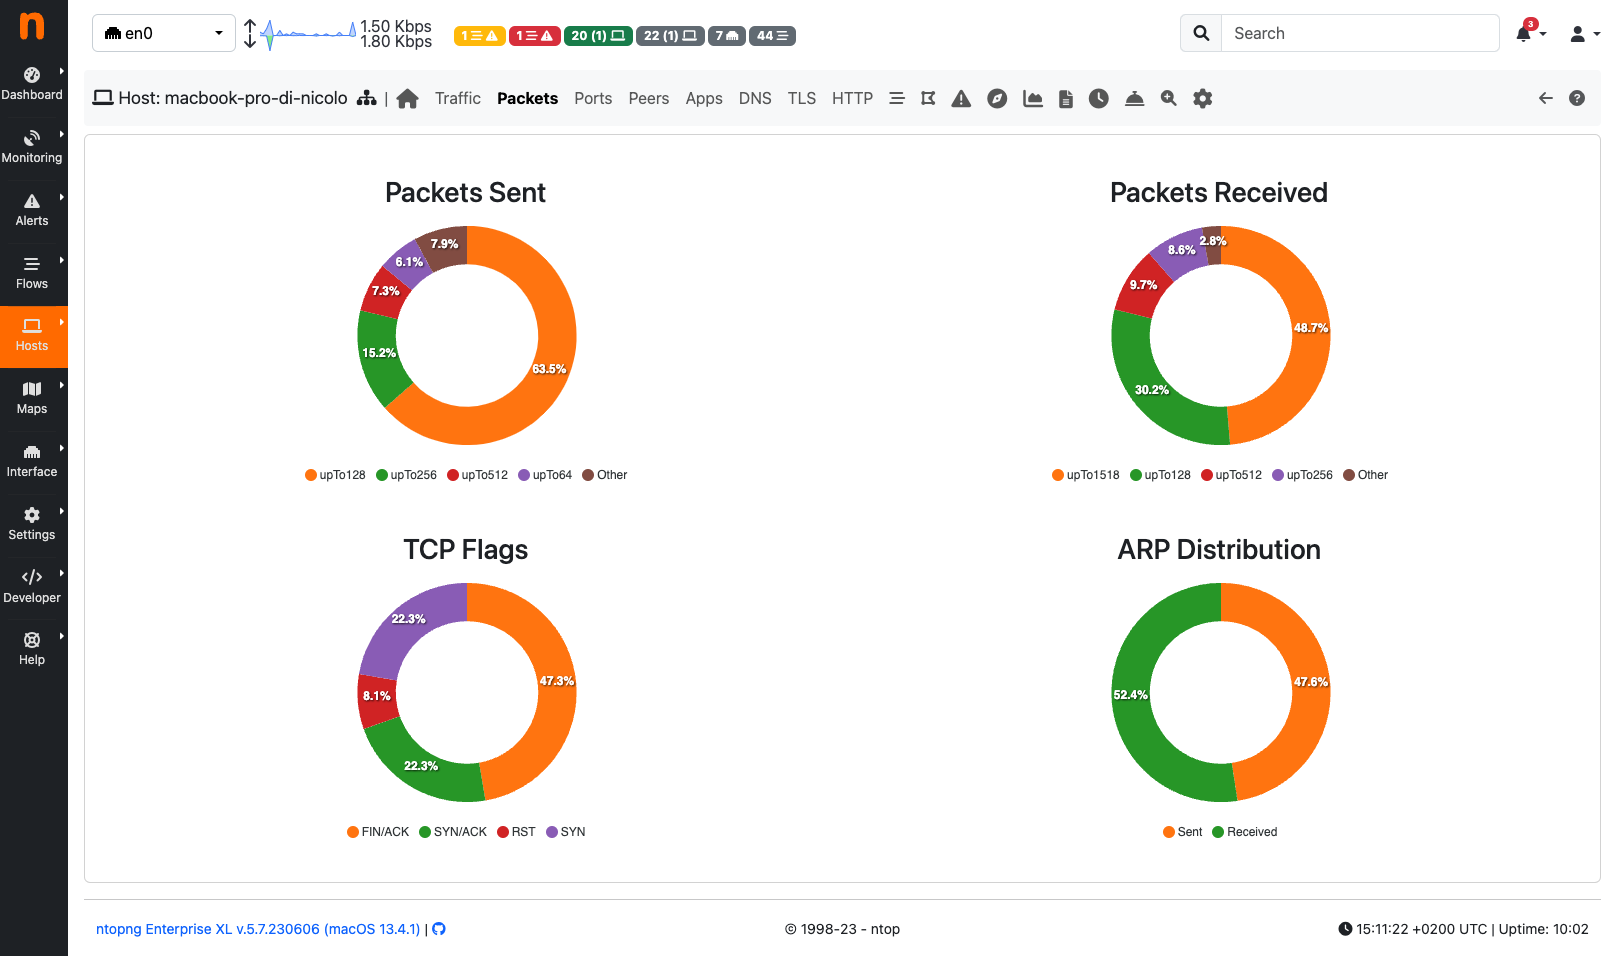Toggle Received legend in ARP Distribution
The image size is (1613, 956).
coord(1245,832)
